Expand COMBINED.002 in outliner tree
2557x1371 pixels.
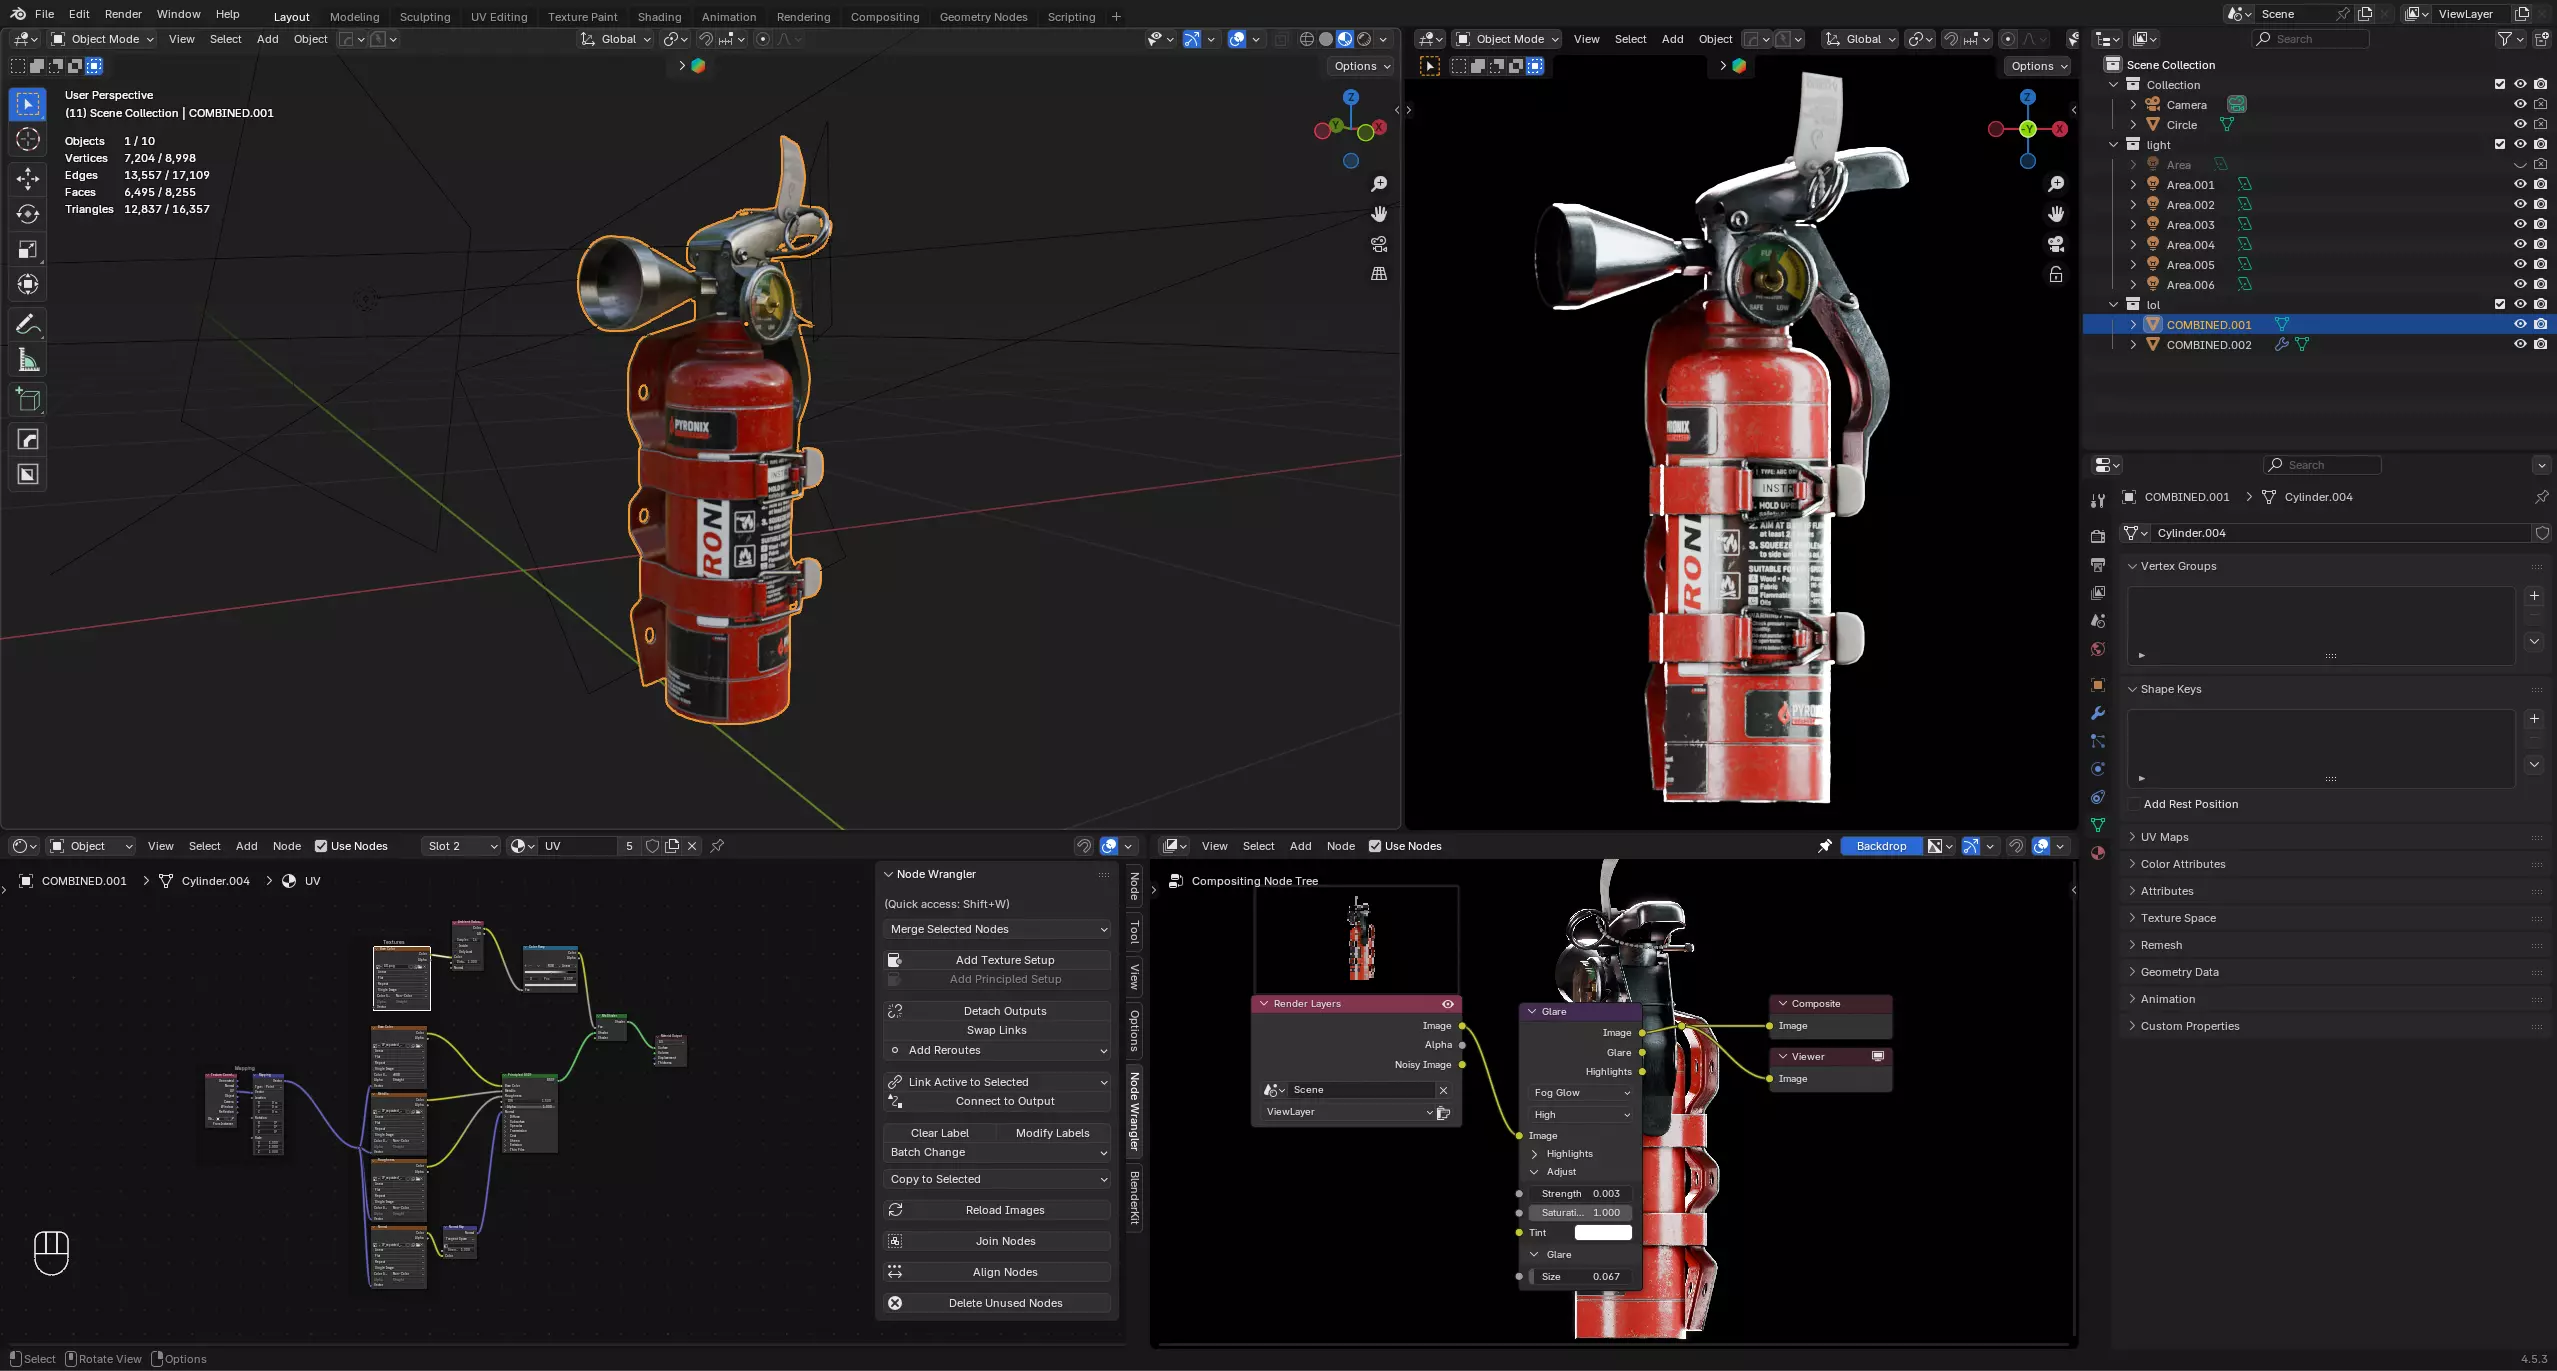point(2133,344)
